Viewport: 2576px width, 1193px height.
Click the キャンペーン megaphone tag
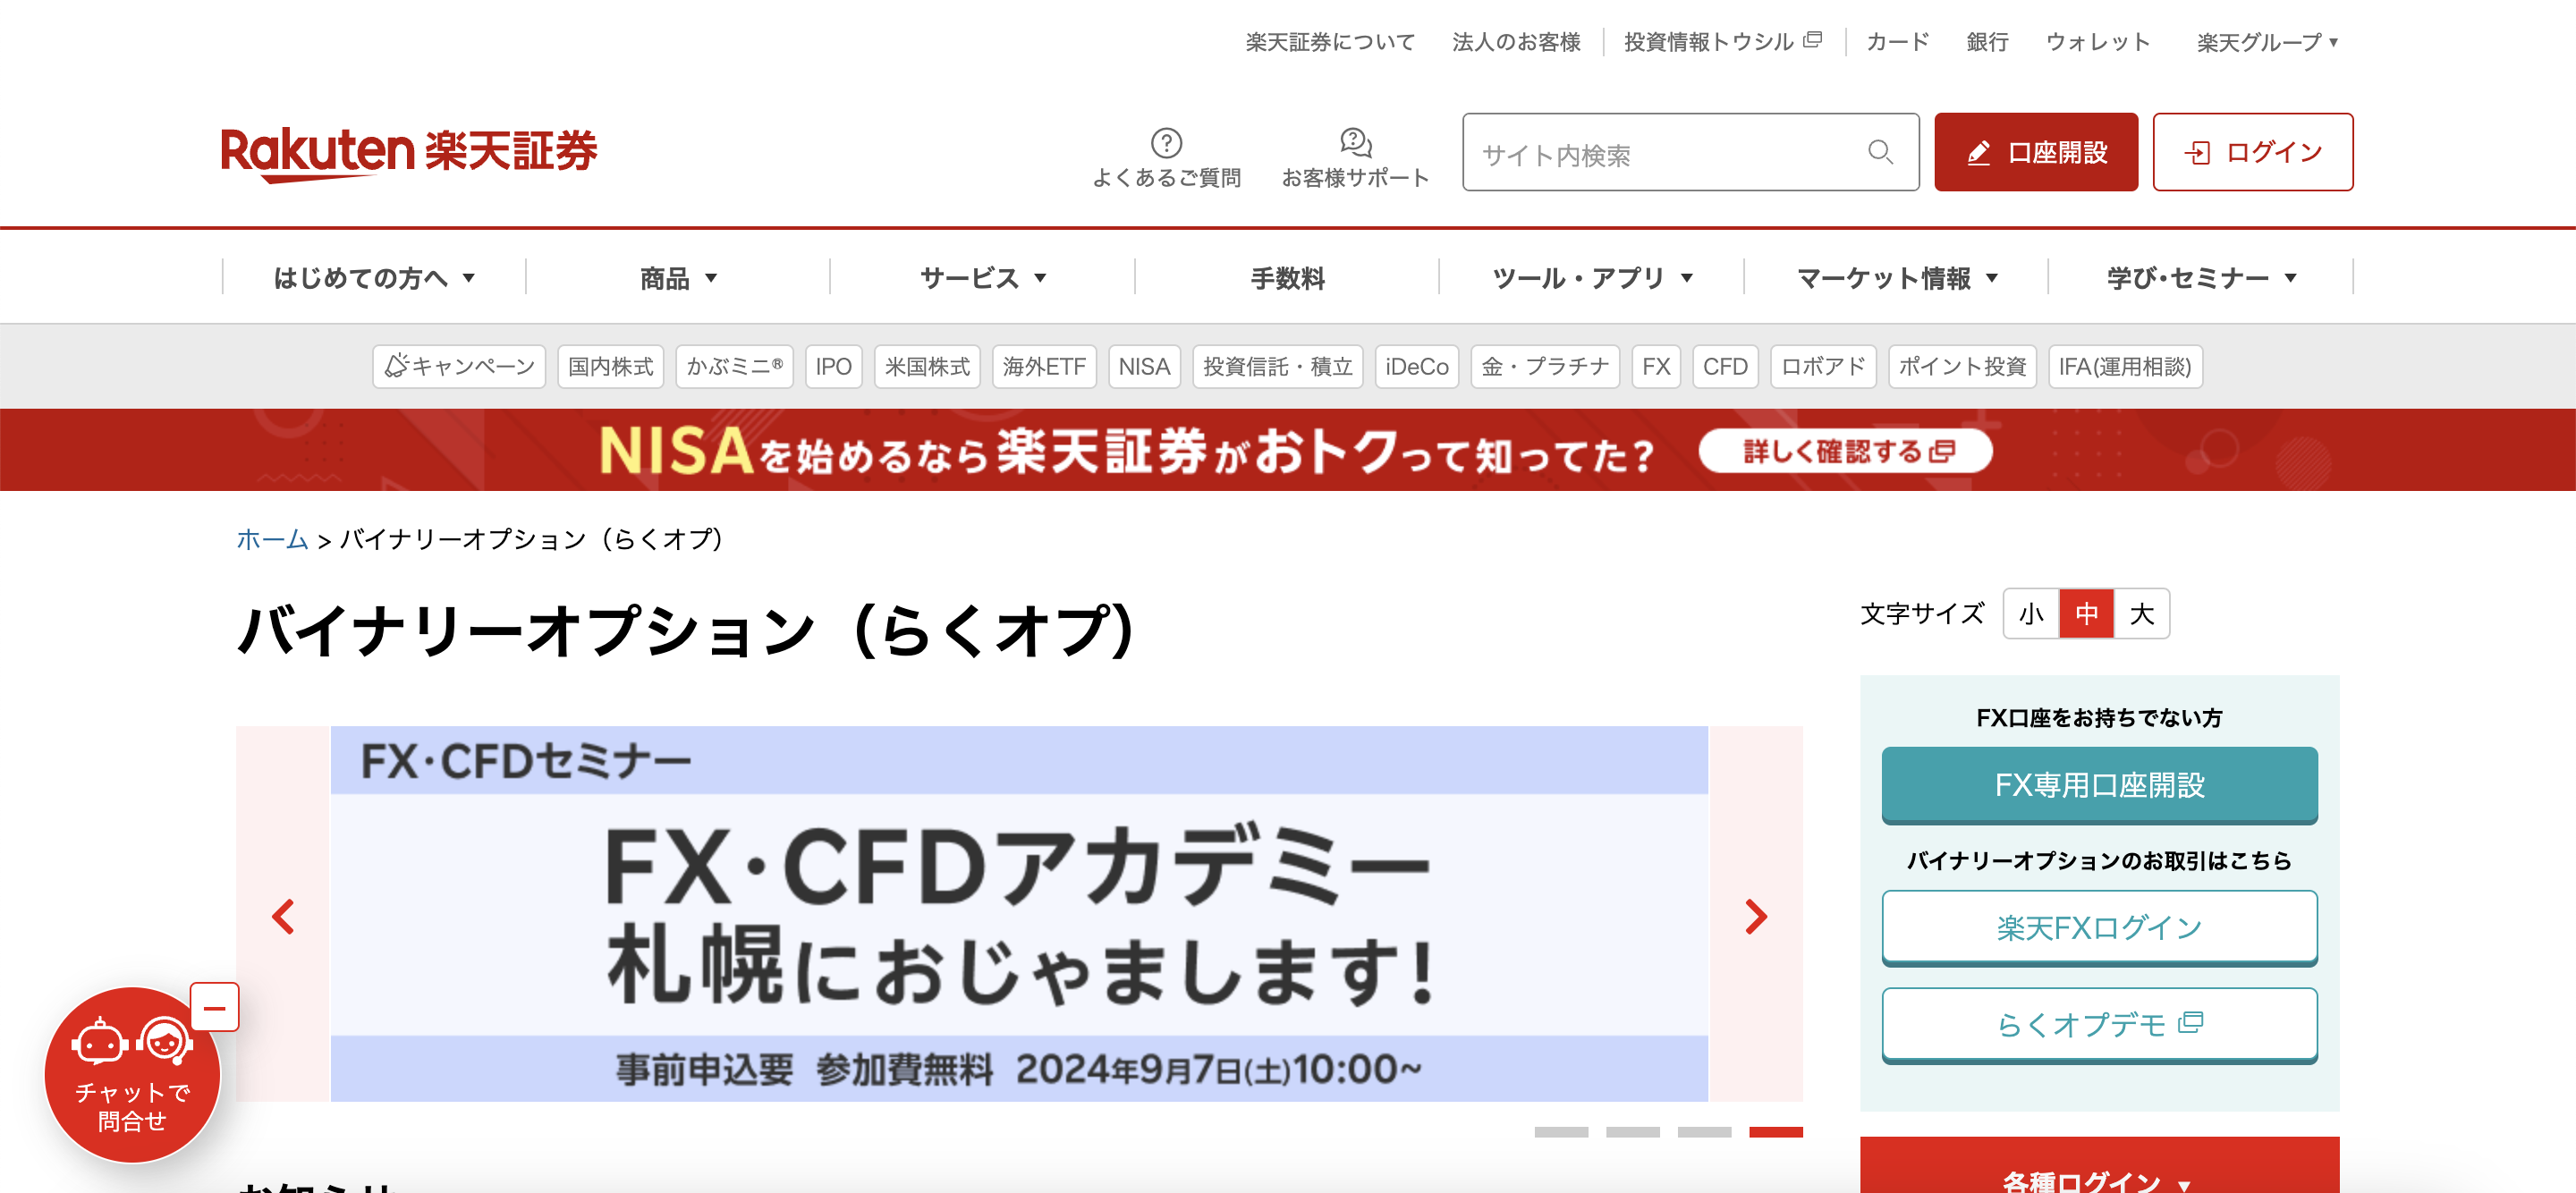459,366
